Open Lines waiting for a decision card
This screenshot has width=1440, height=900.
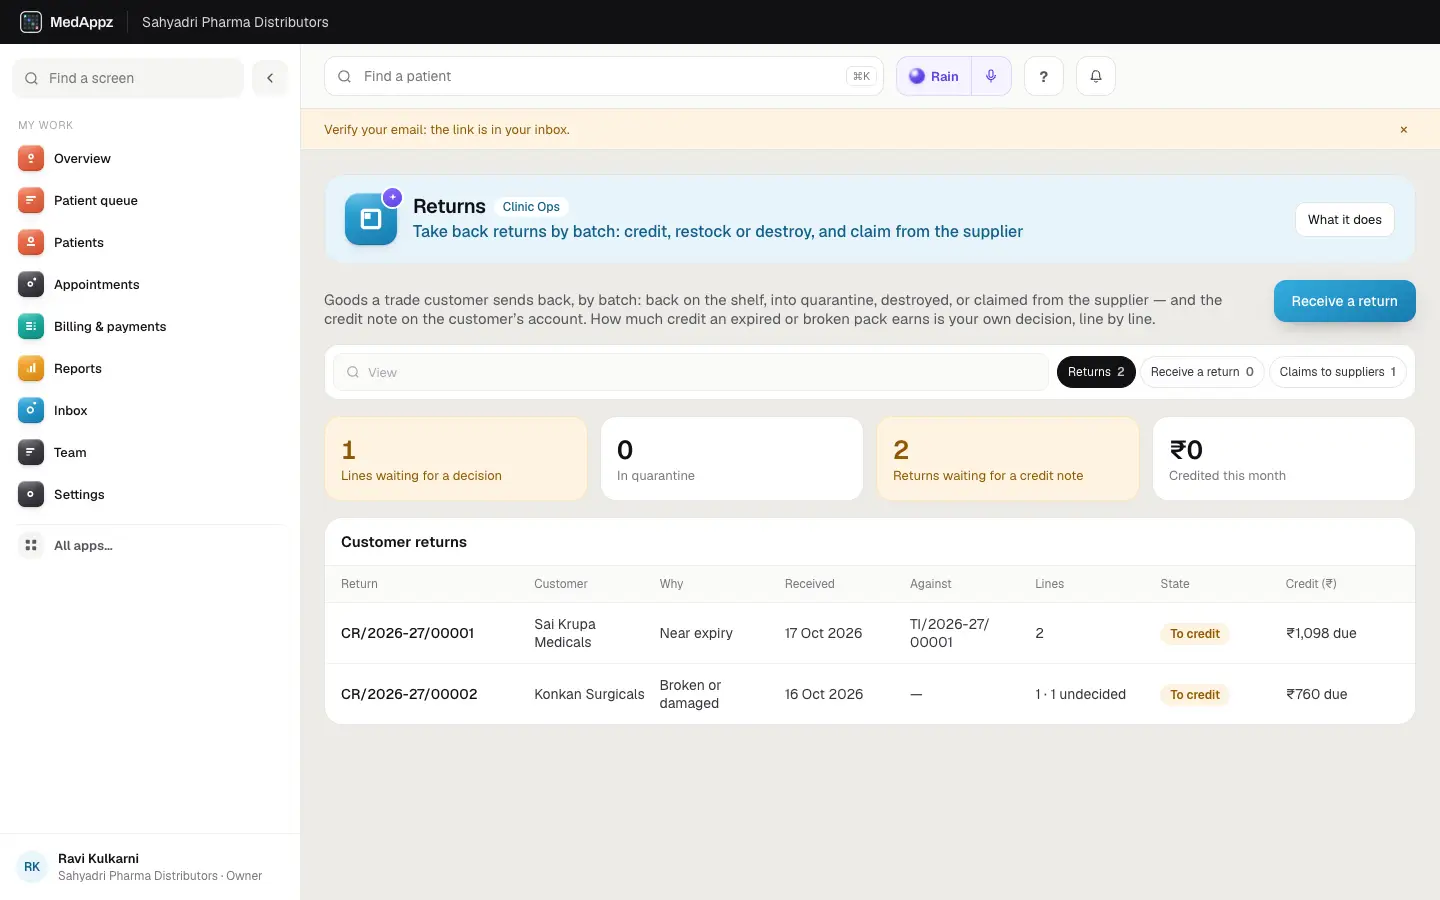pos(456,459)
